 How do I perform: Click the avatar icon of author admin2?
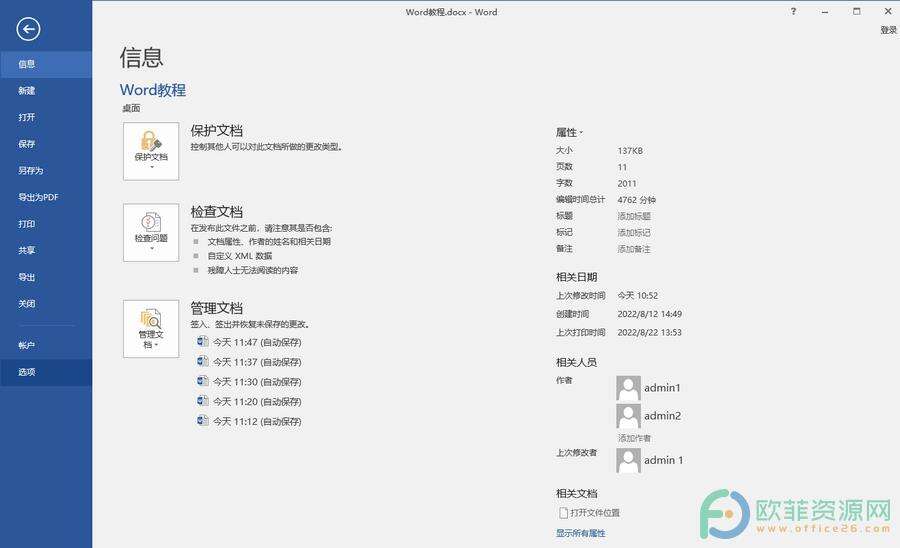coord(628,416)
